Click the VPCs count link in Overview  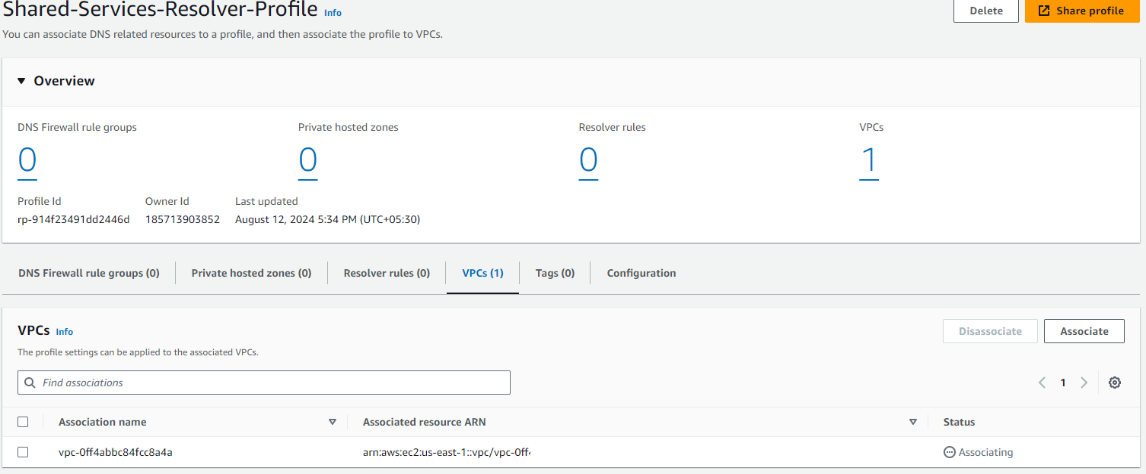pyautogui.click(x=869, y=161)
